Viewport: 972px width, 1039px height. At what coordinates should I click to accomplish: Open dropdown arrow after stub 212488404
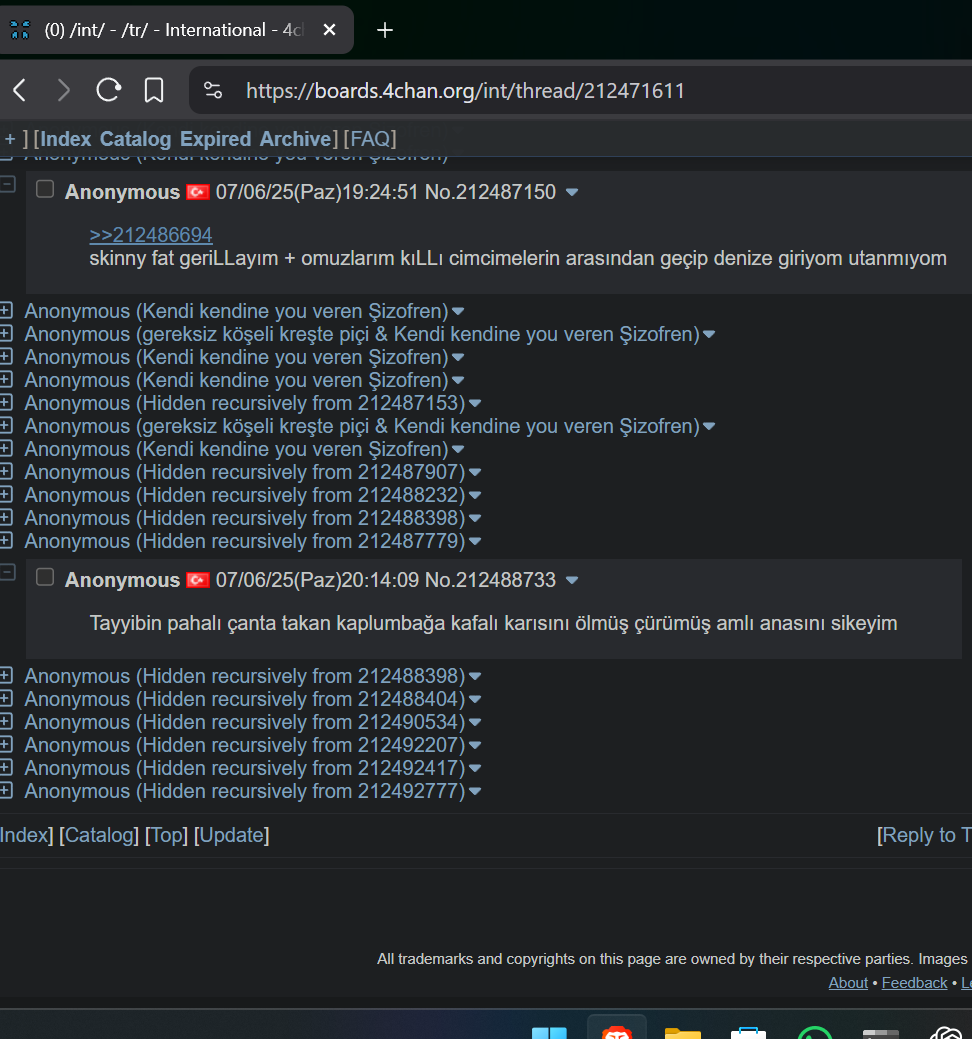(474, 700)
